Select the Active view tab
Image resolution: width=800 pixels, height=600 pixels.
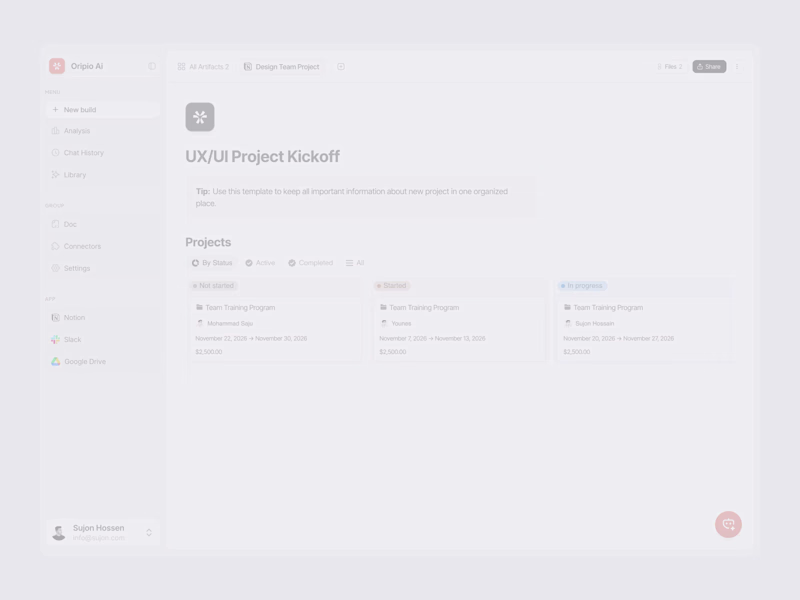[260, 263]
